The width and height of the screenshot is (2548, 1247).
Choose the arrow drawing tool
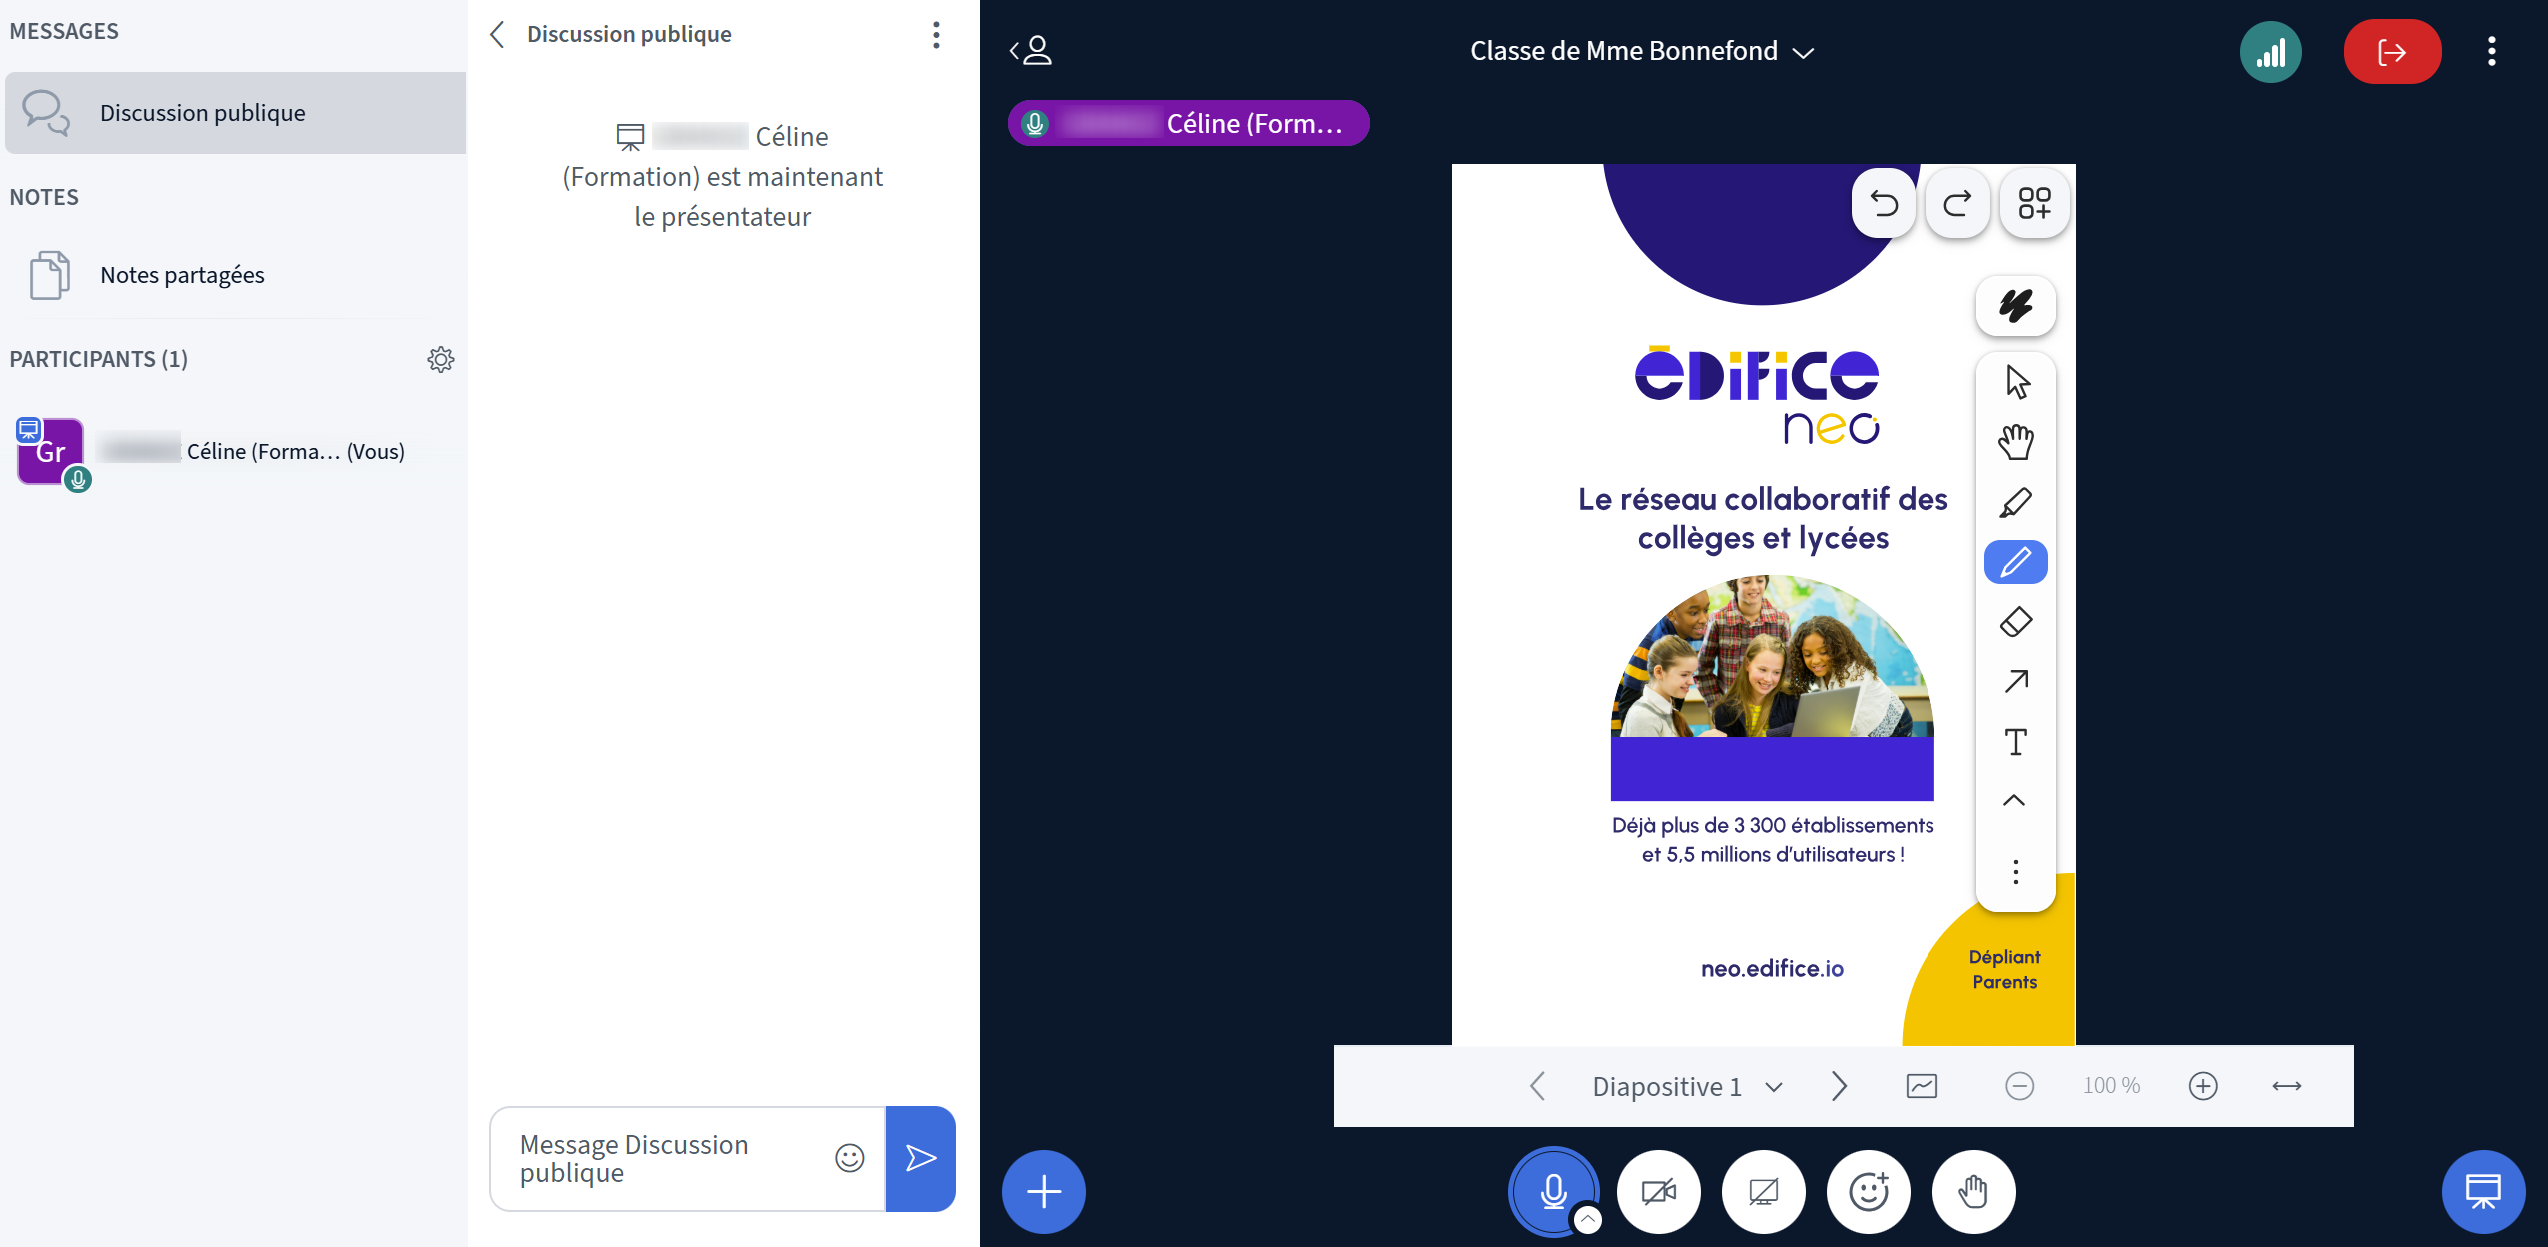pos(2015,682)
